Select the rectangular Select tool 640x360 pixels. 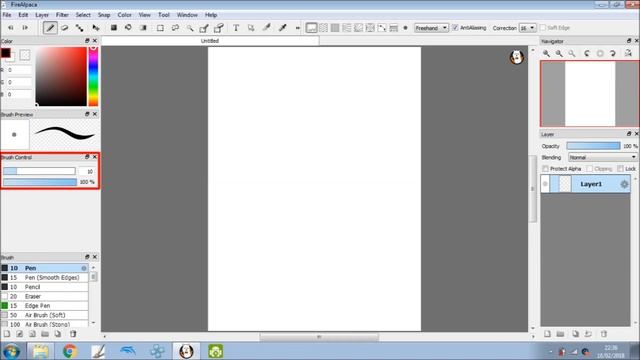coord(160,28)
